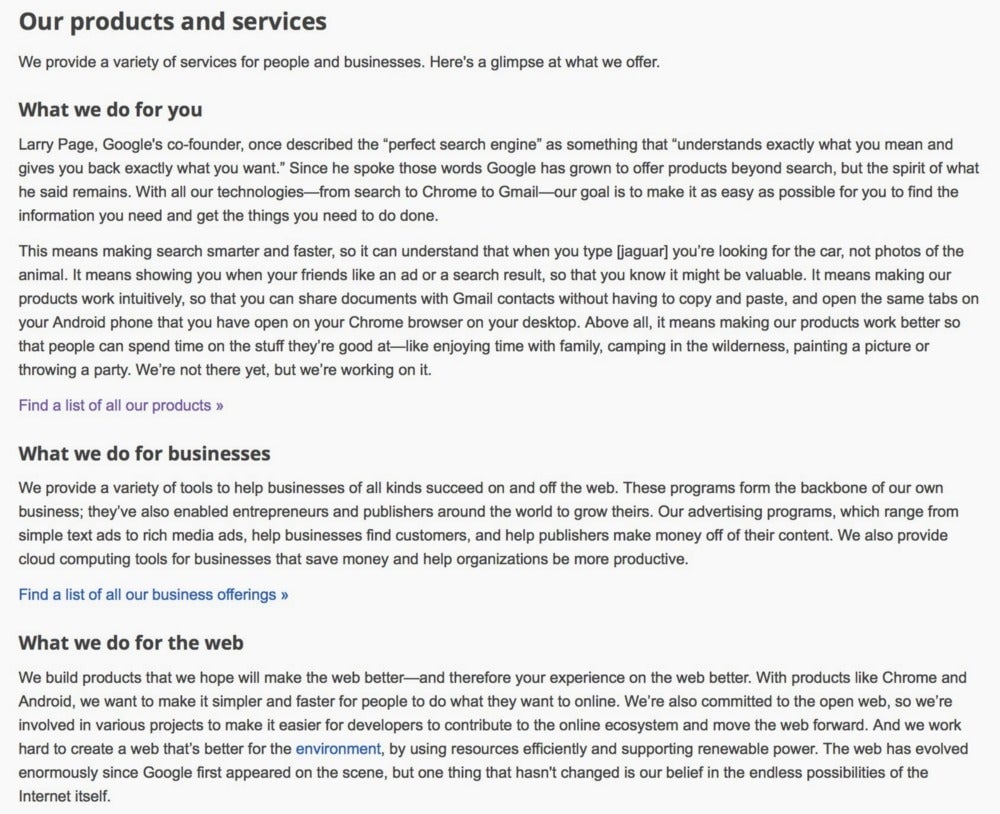Screen dimensions: 1000x814
Task: Click the phrase 'from search to Chrome to Gmail'
Action: pos(429,192)
